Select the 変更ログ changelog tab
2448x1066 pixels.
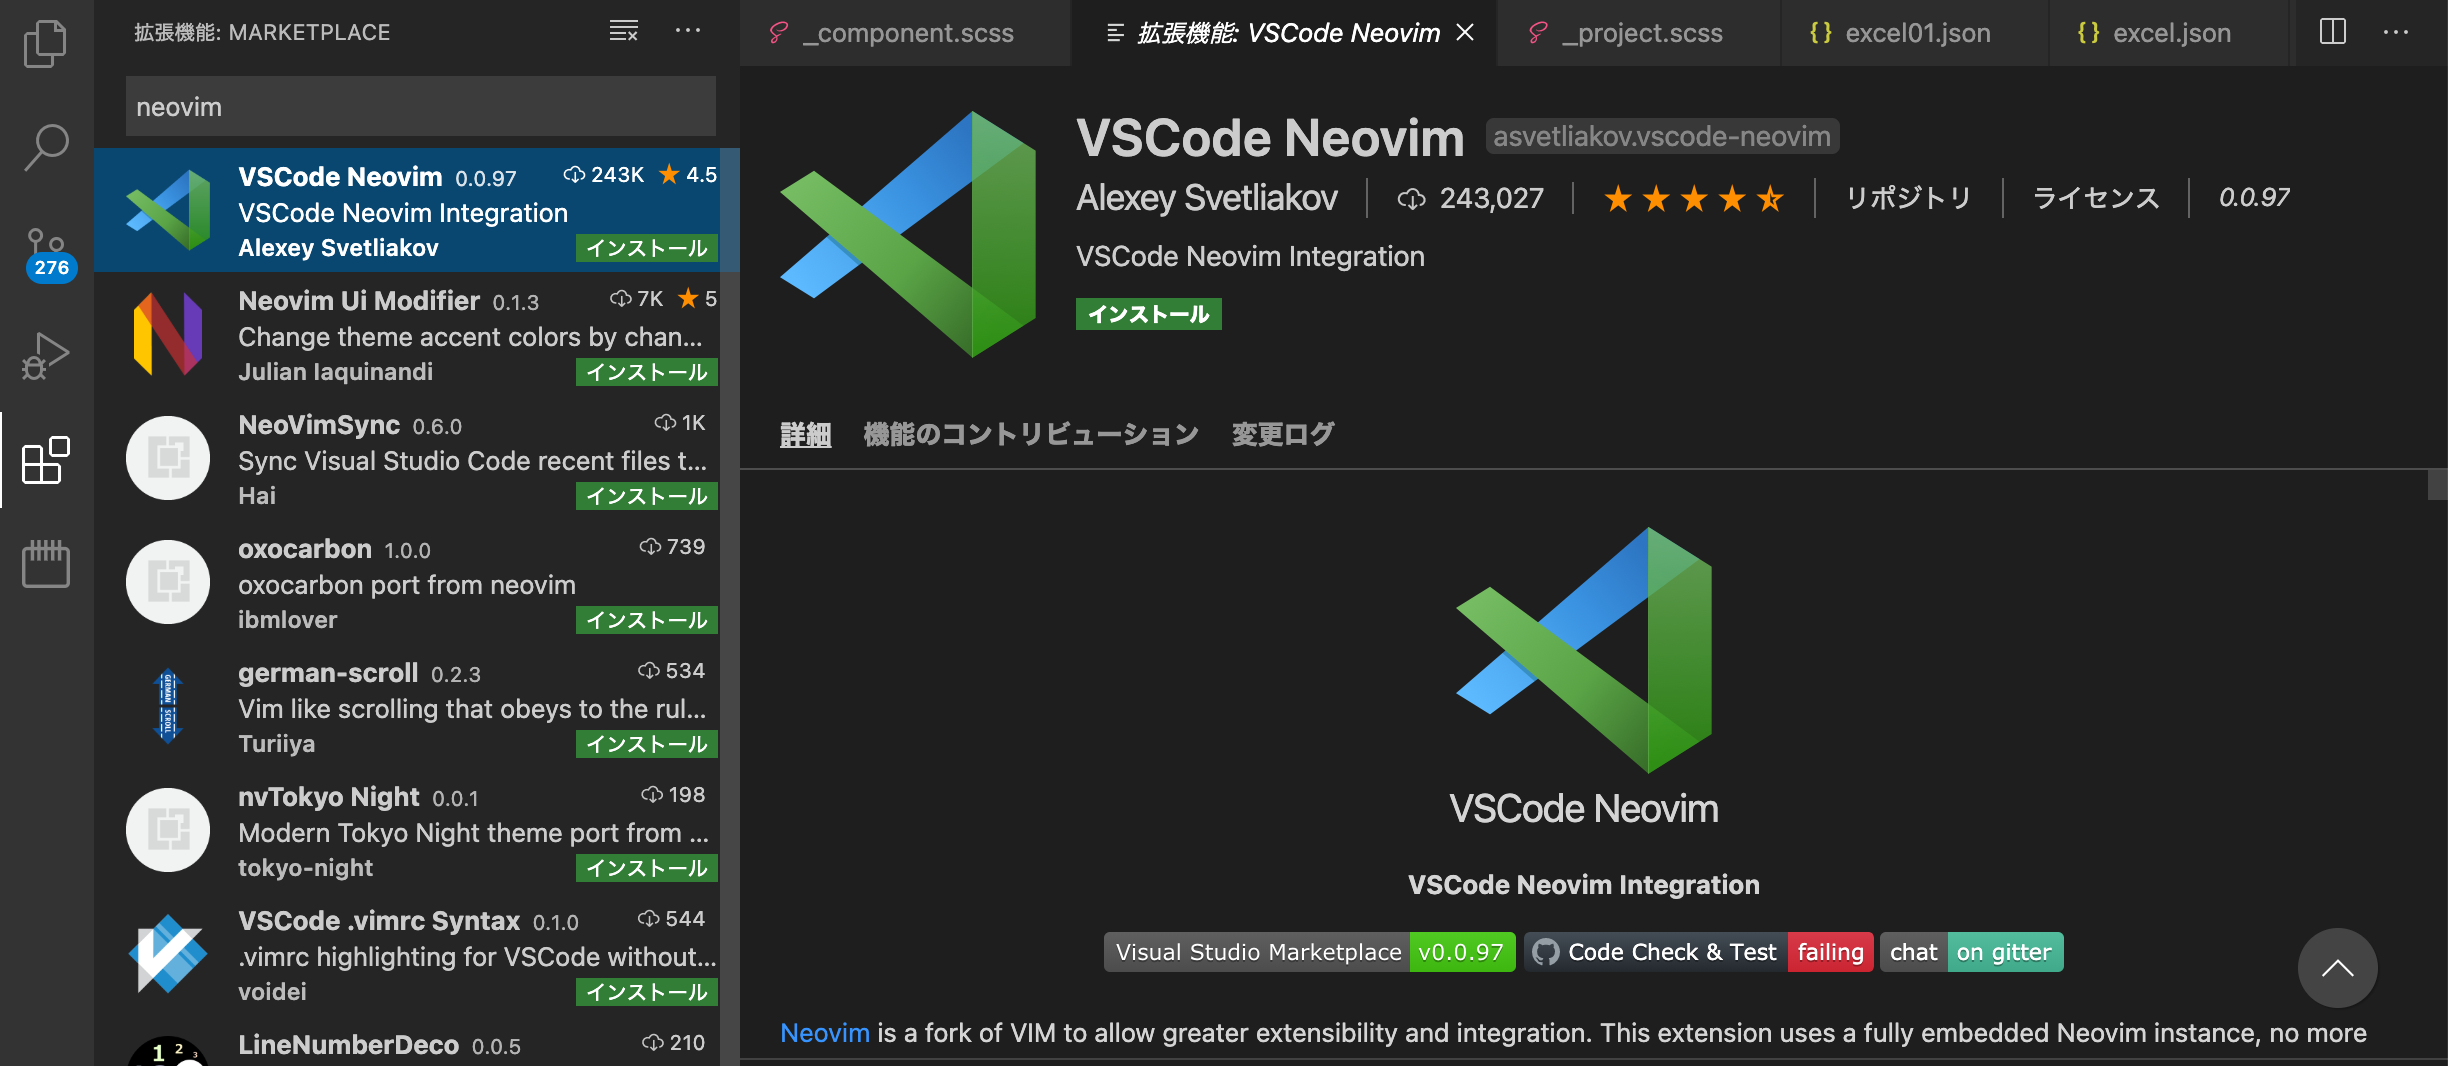pyautogui.click(x=1282, y=434)
